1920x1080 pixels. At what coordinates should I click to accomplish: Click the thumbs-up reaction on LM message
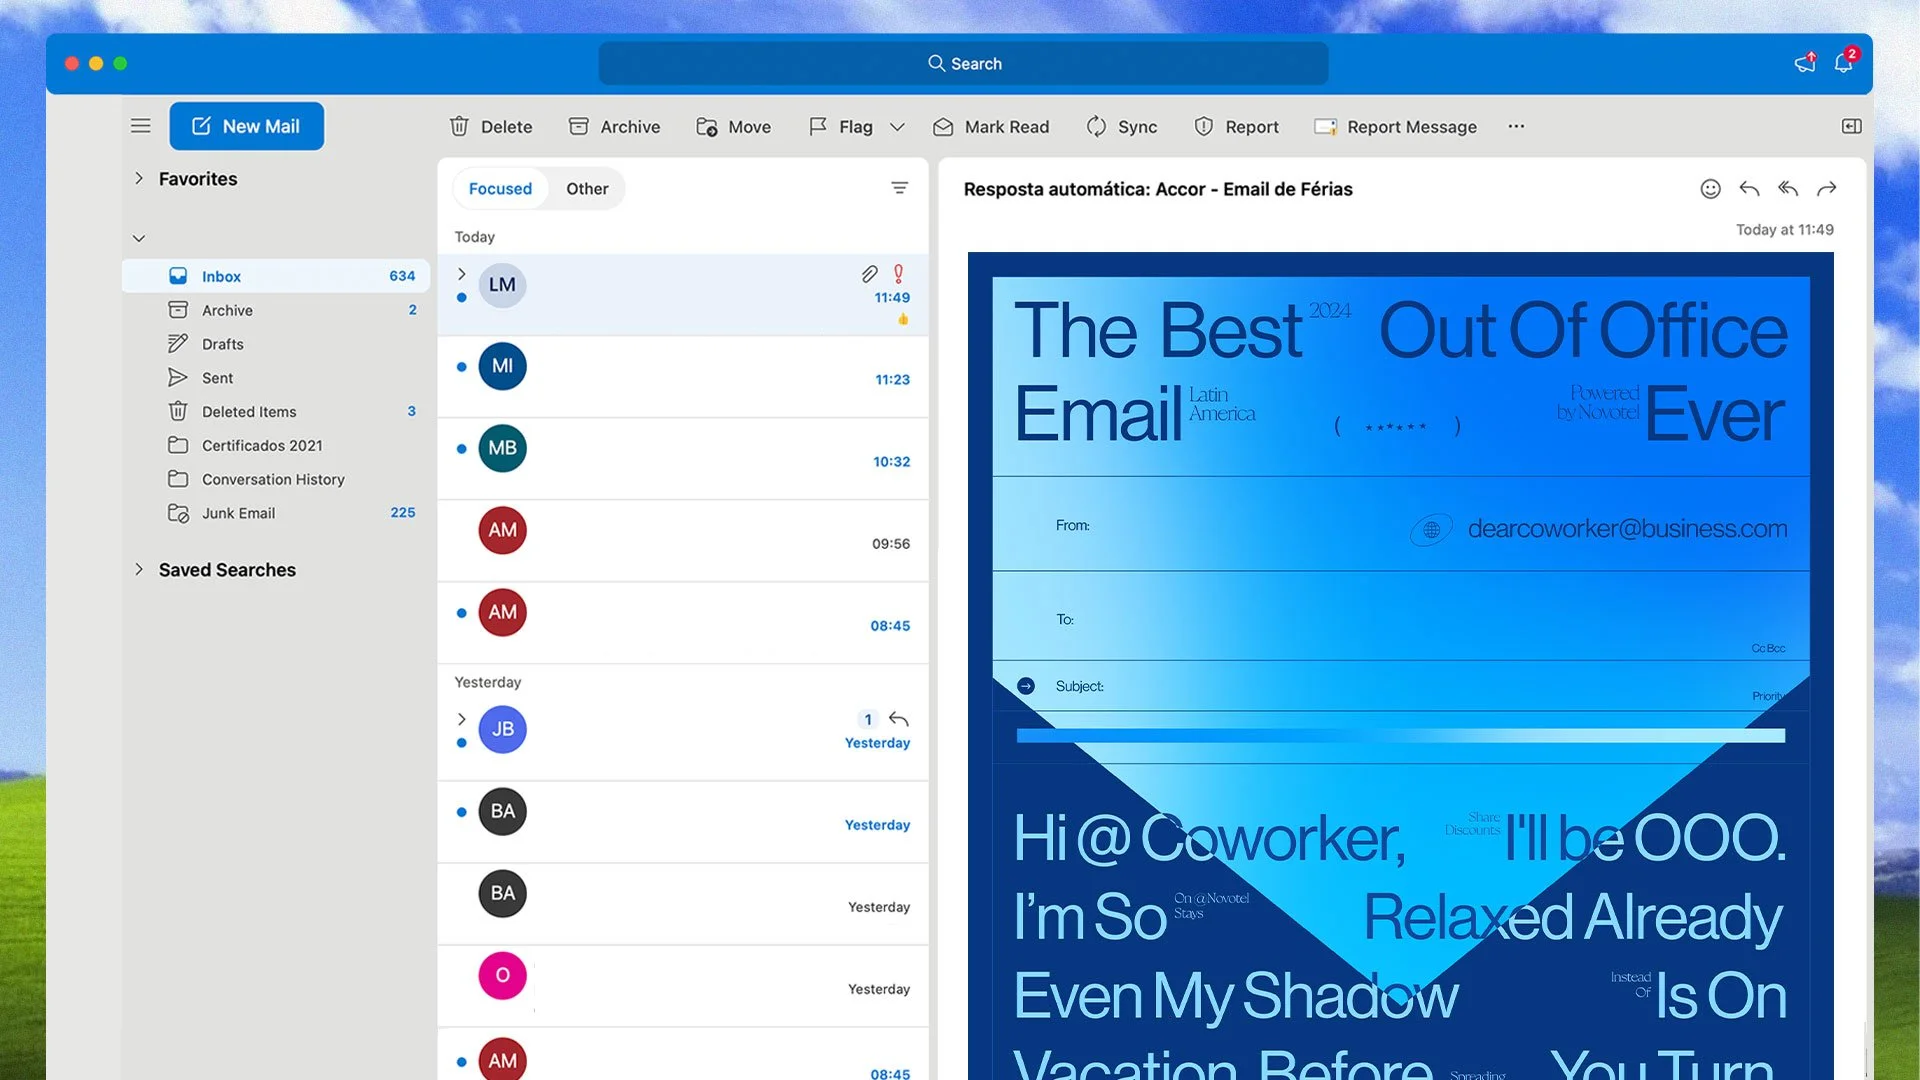click(x=903, y=319)
